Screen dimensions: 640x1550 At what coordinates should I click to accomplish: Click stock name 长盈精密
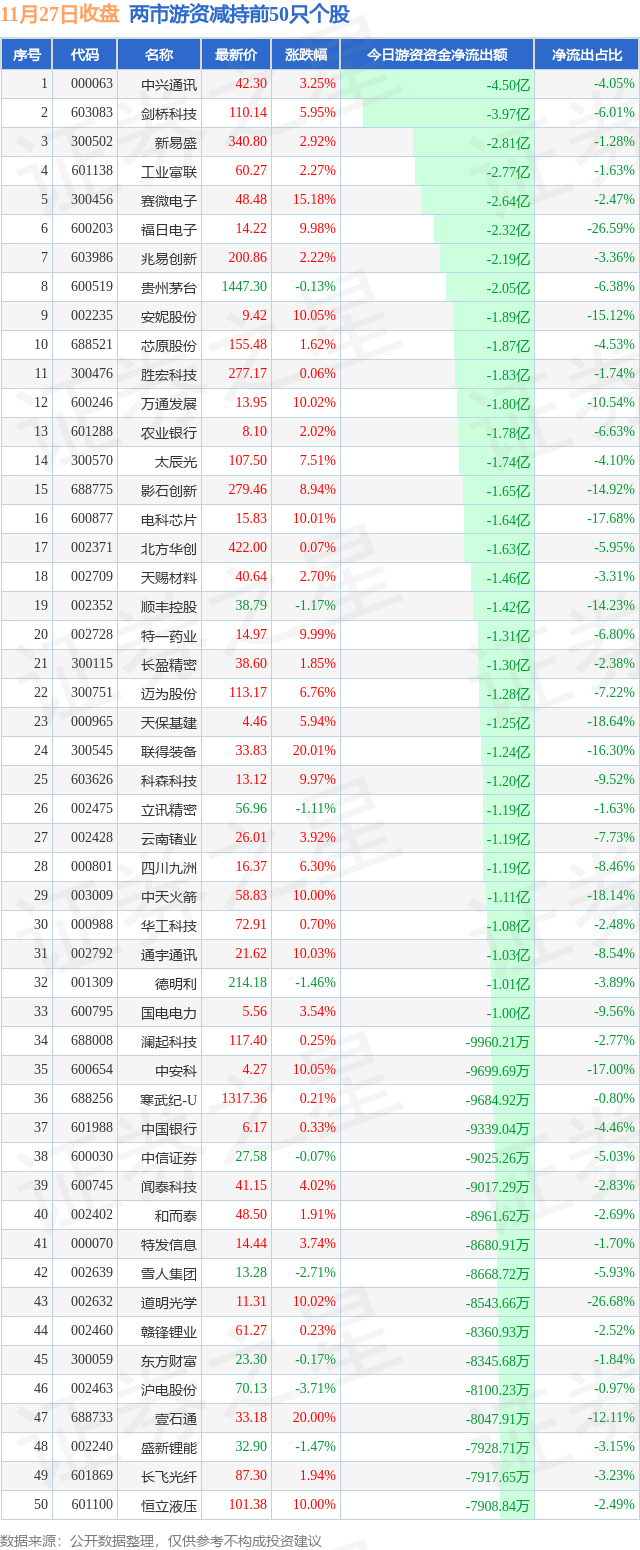[169, 664]
